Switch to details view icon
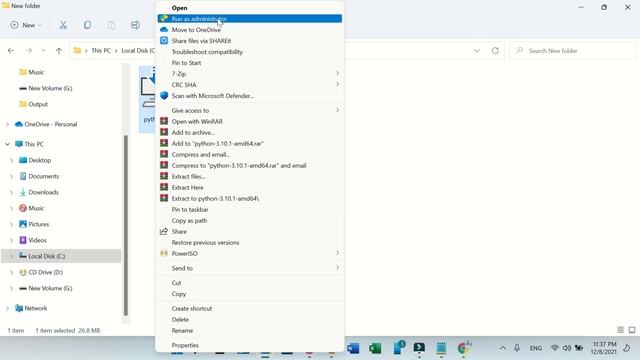The width and height of the screenshot is (640, 360). (x=620, y=330)
